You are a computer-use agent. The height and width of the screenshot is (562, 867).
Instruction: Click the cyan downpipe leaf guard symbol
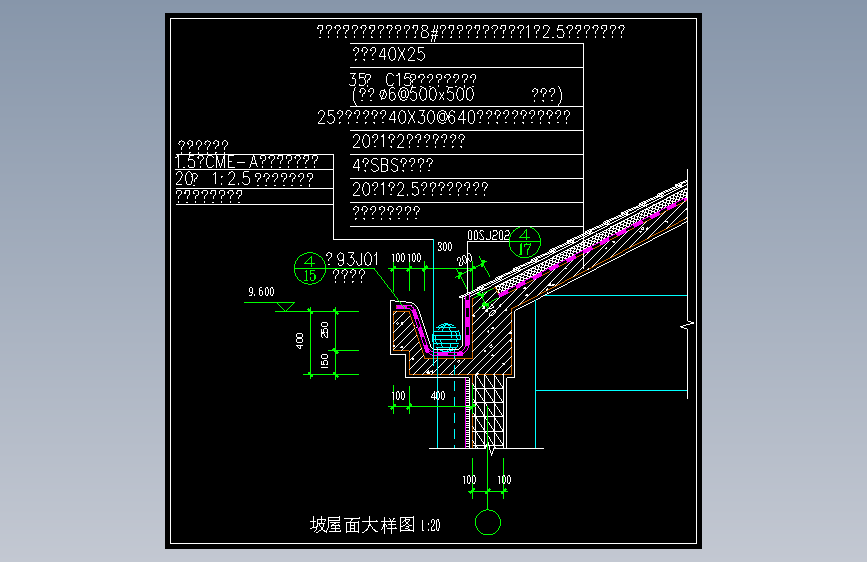[446, 337]
